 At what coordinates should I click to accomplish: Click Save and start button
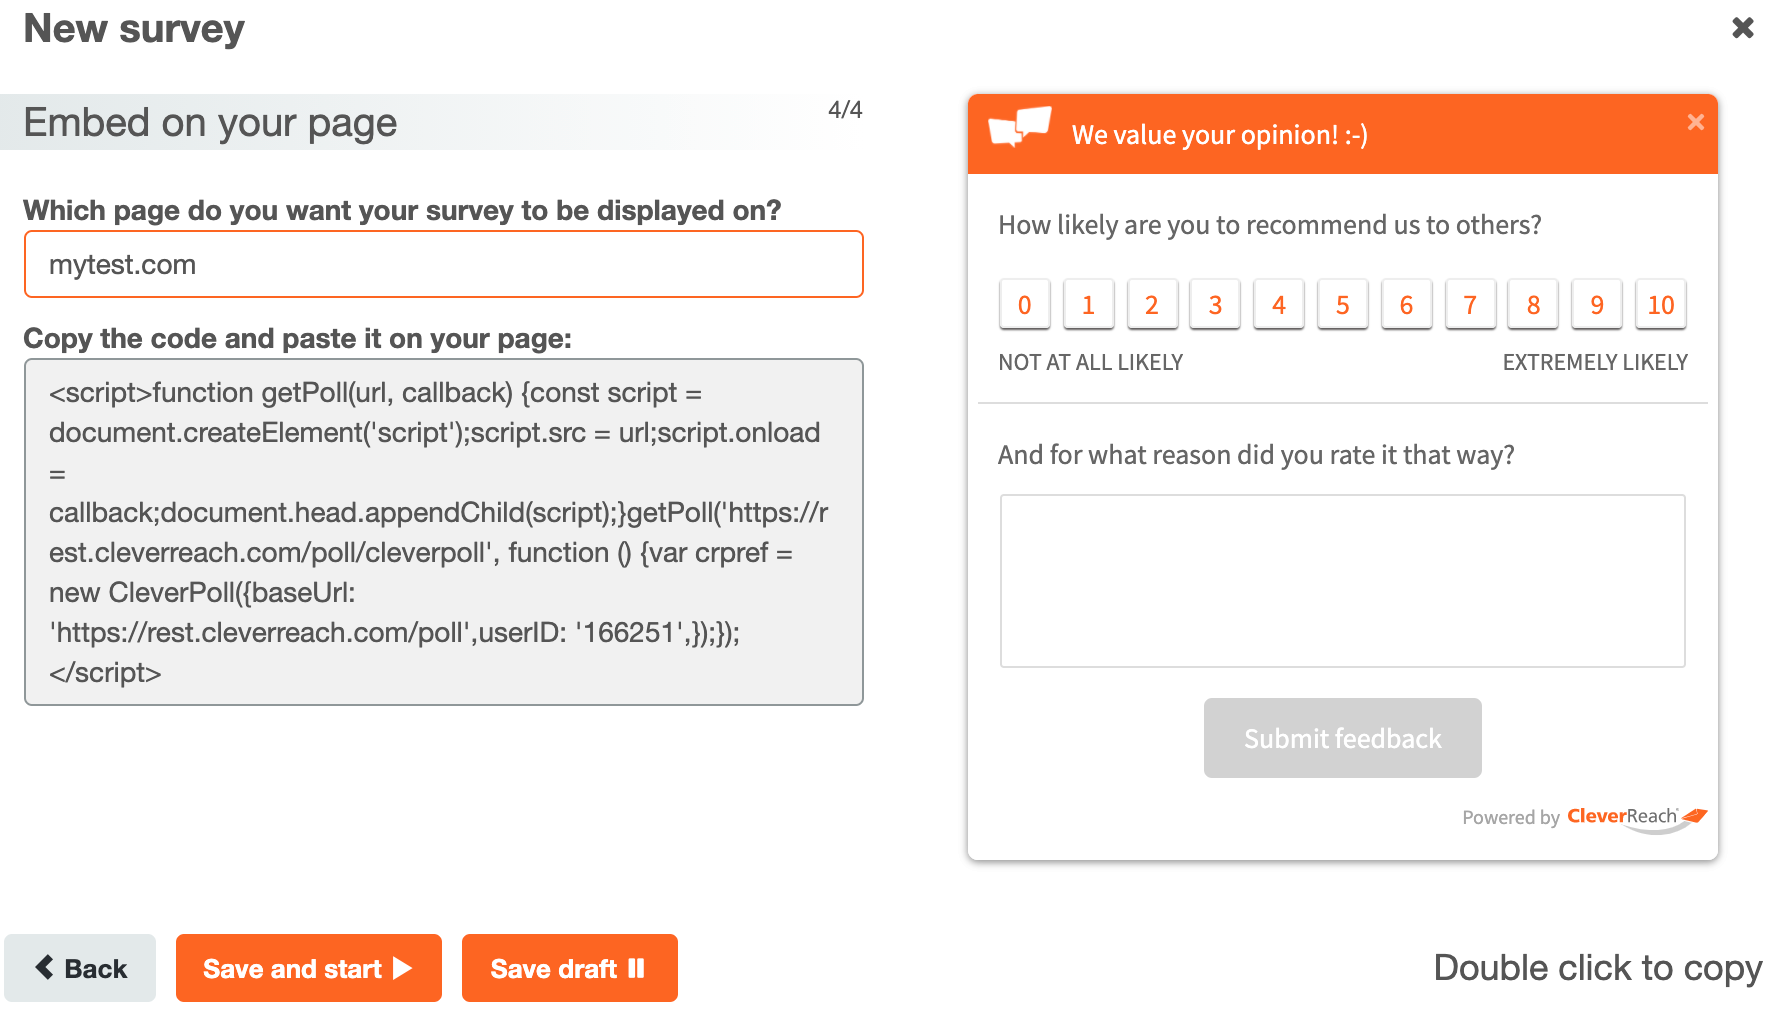[309, 968]
